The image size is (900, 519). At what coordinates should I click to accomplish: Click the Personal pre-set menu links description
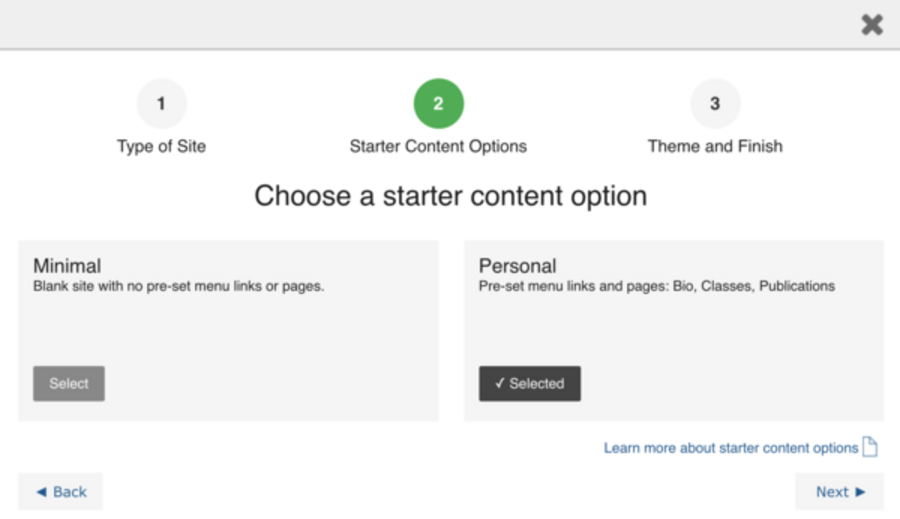click(656, 286)
